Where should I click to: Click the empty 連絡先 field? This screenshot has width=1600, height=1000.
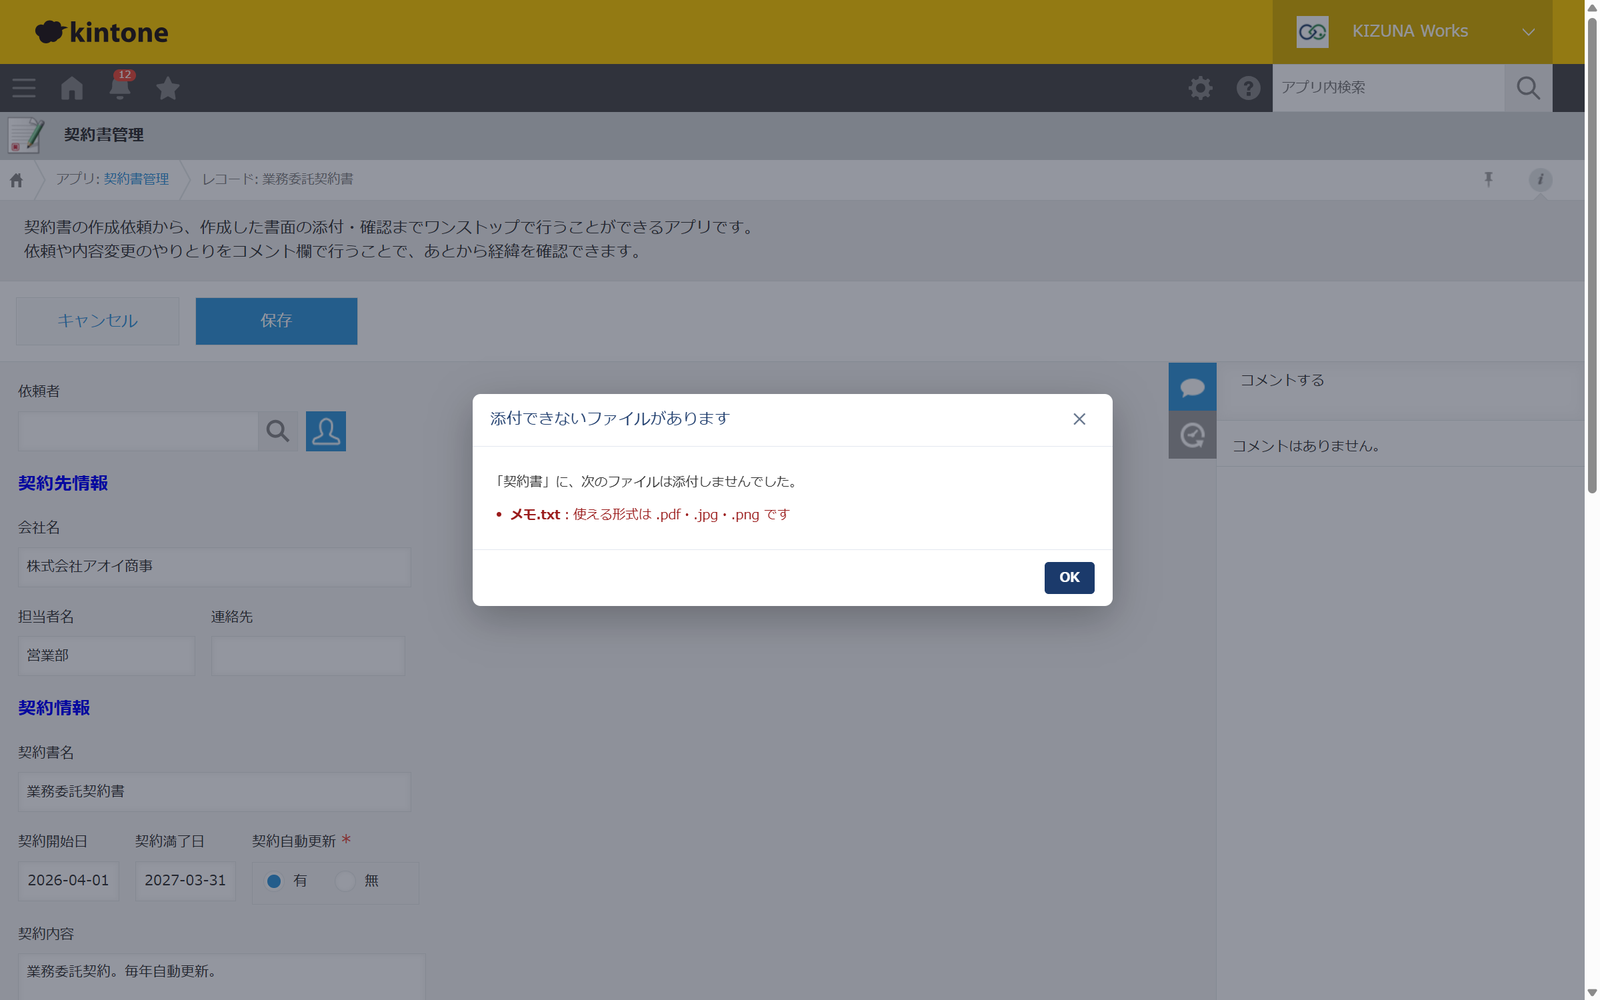point(308,656)
